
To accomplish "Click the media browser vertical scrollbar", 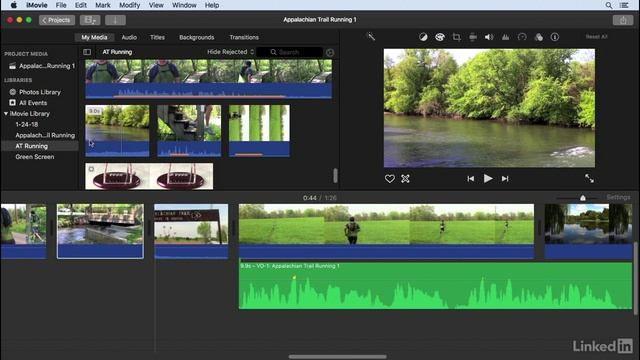I will point(335,176).
